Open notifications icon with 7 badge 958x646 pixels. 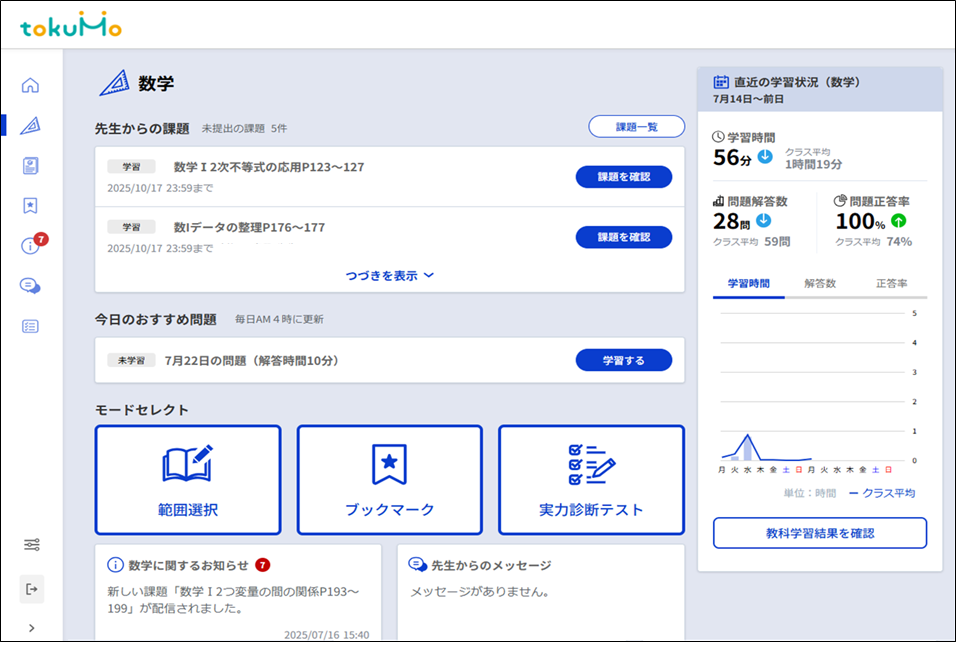31,245
